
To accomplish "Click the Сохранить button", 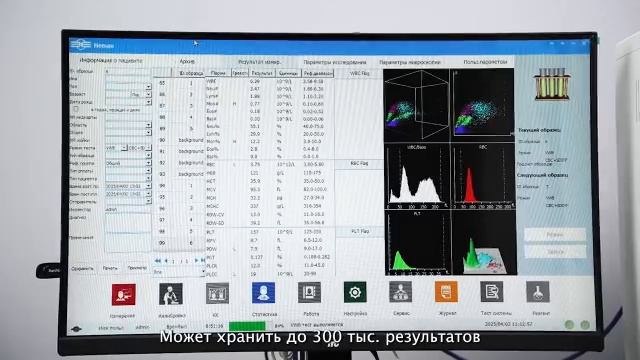I will click(x=82, y=269).
